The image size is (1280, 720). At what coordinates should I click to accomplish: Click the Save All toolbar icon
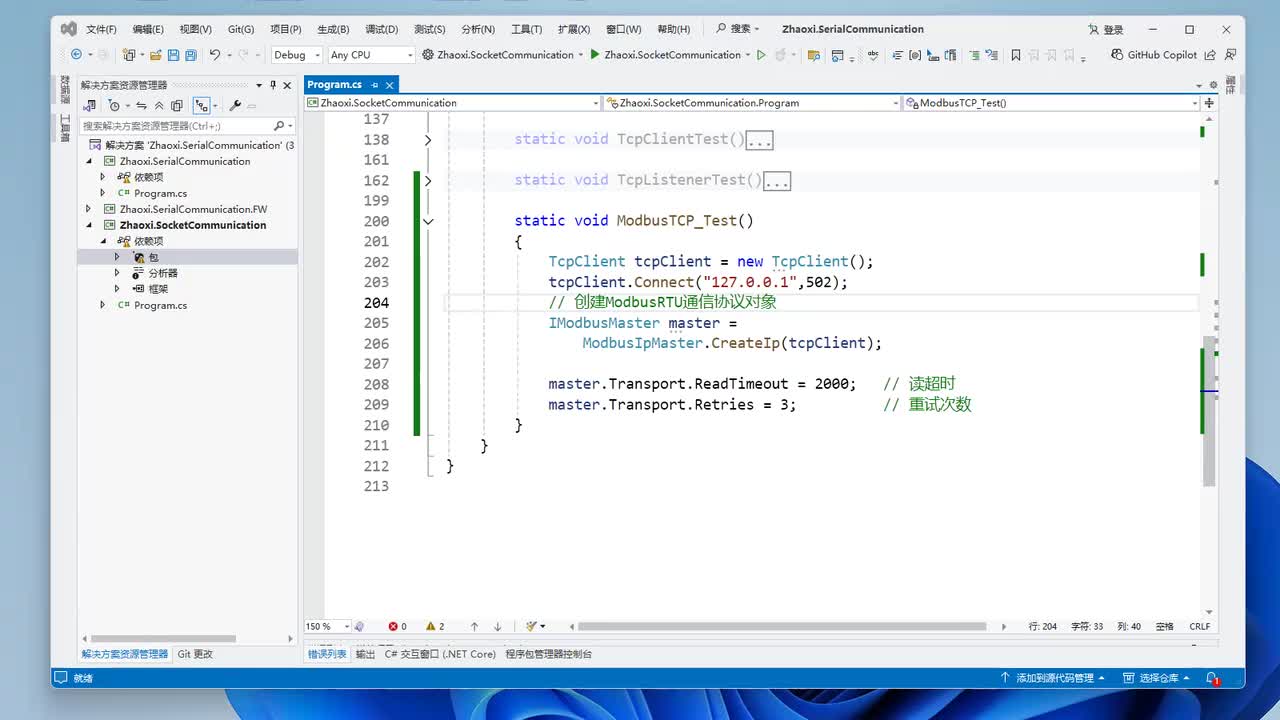(x=190, y=55)
